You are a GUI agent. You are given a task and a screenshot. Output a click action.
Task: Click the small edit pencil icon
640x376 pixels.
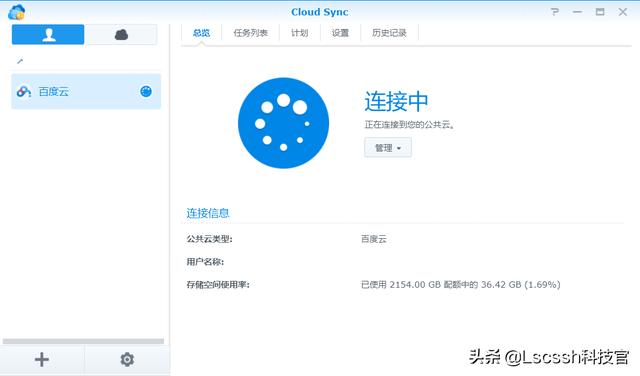coord(20,61)
